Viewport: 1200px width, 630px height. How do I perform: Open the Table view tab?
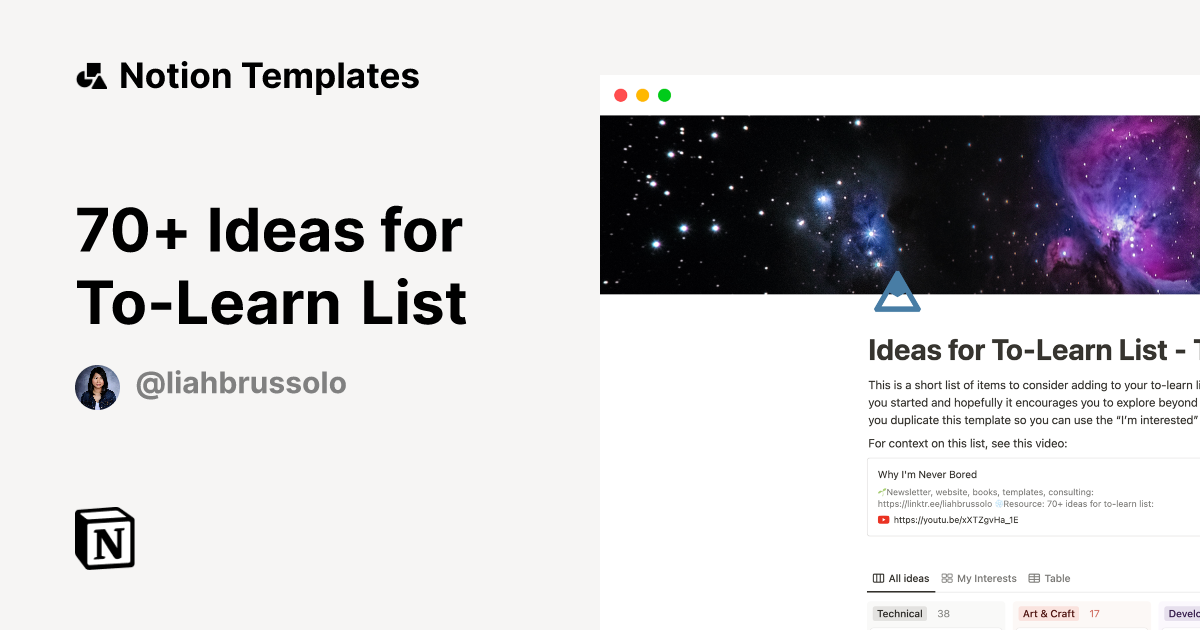coord(1057,578)
